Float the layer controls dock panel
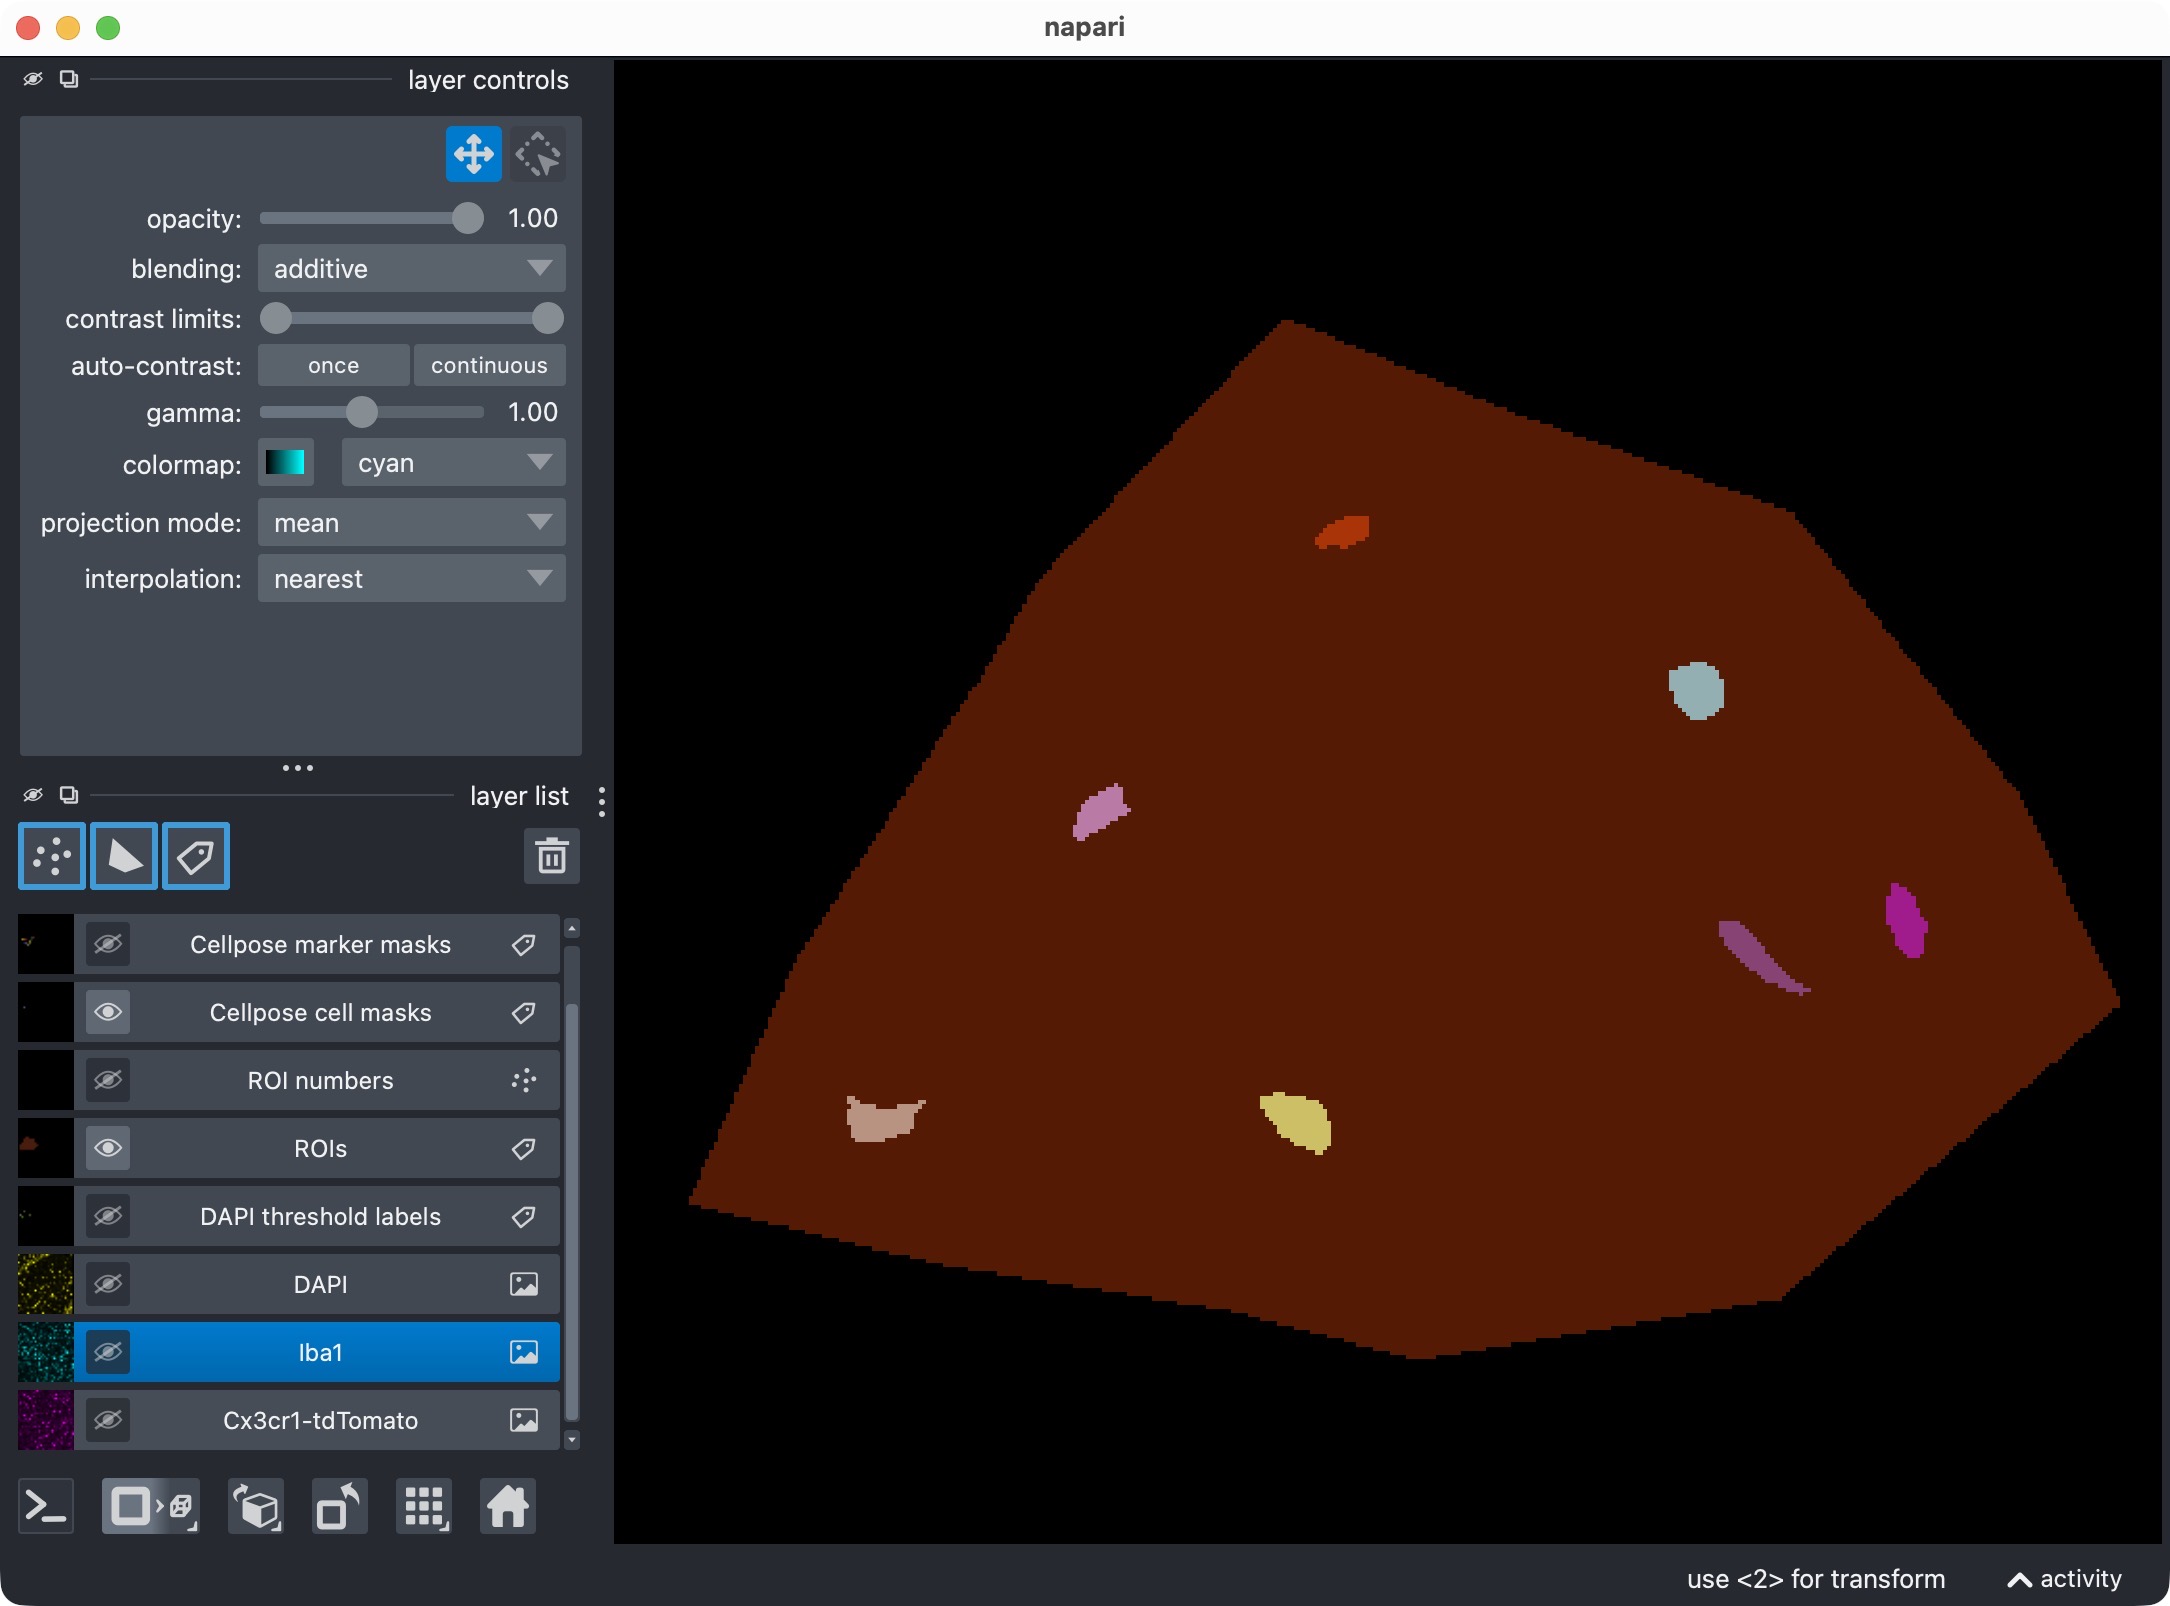The width and height of the screenshot is (2170, 1606). [x=69, y=79]
